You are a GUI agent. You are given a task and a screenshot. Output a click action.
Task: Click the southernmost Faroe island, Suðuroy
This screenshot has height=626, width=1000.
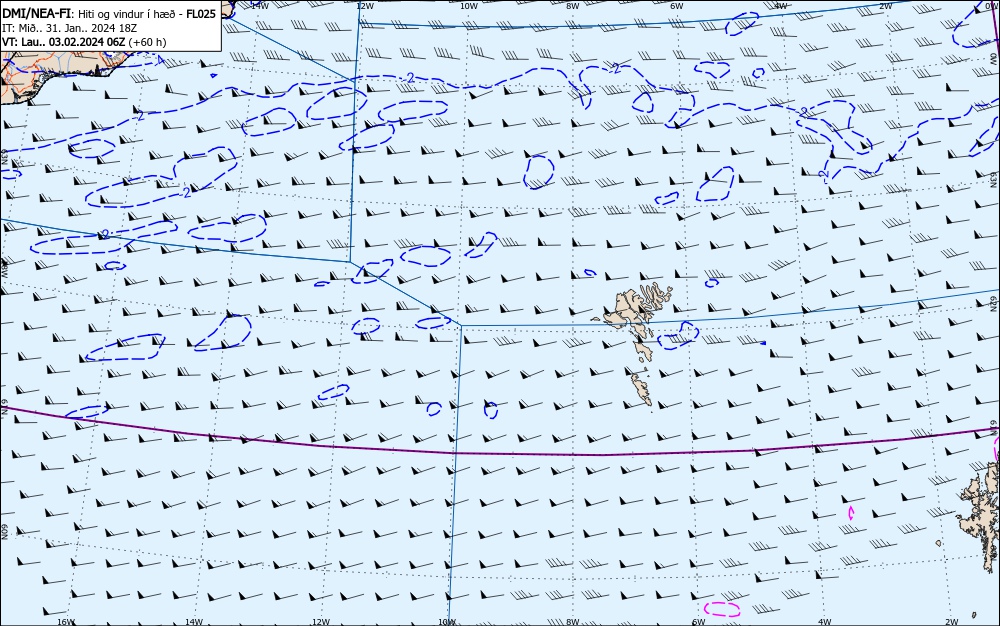tap(641, 389)
